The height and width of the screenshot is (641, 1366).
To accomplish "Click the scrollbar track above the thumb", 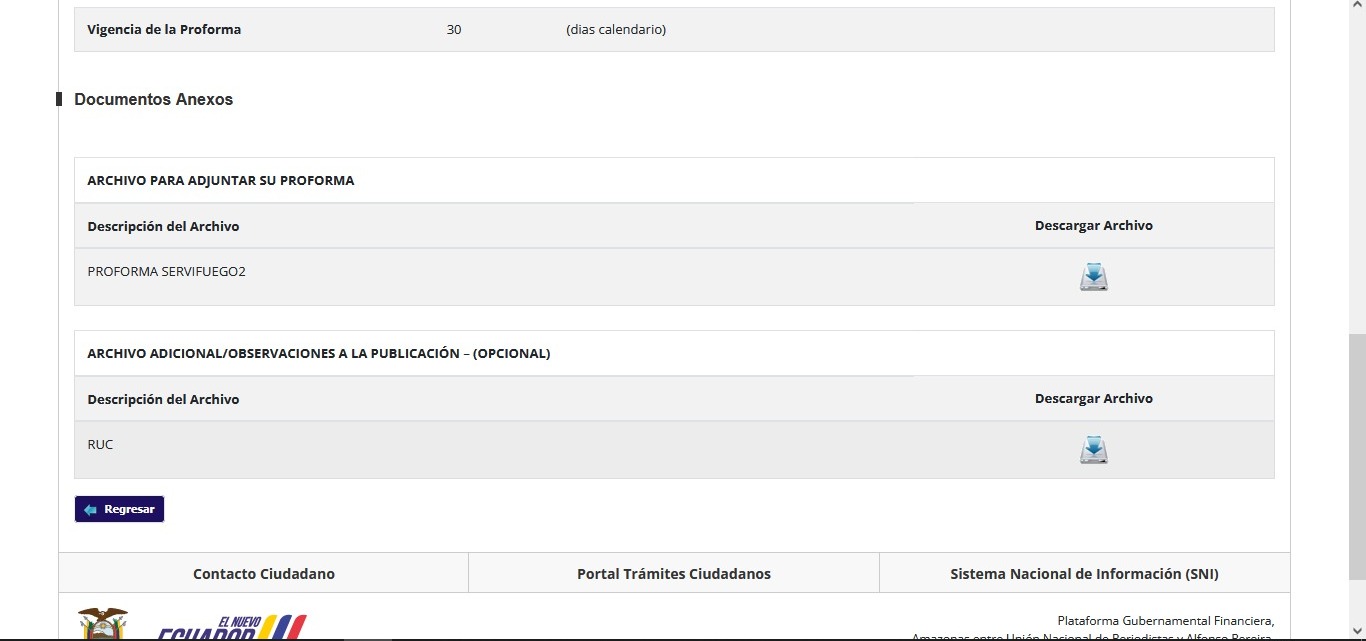I will click(1357, 170).
